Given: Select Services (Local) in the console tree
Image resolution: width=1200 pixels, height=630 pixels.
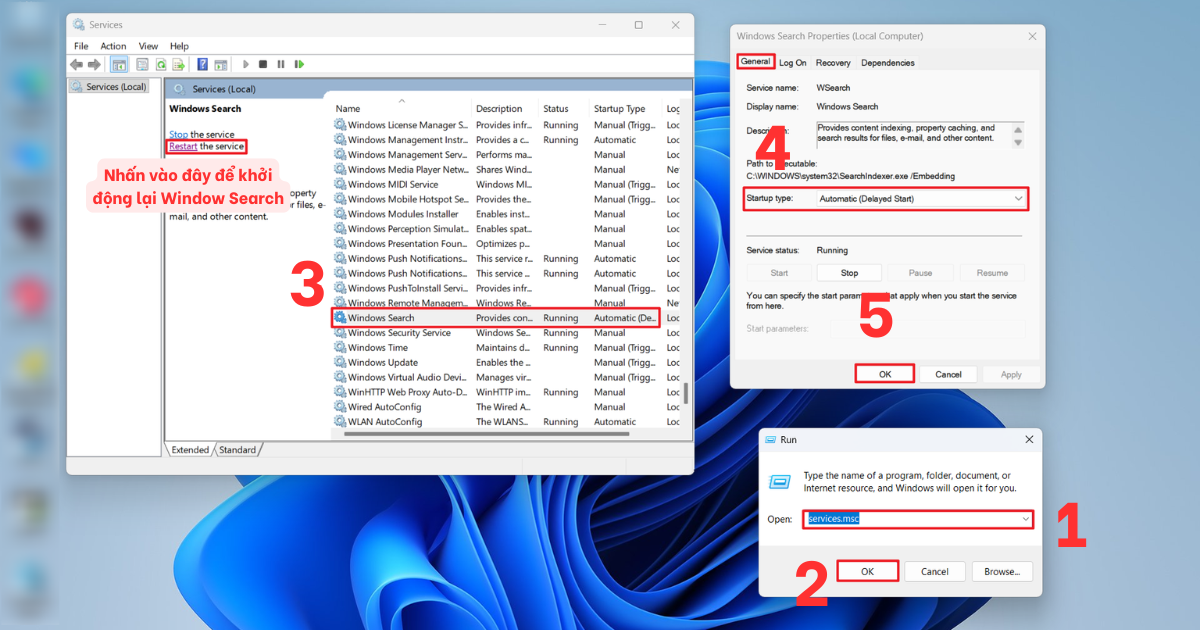Looking at the screenshot, I should (x=110, y=87).
